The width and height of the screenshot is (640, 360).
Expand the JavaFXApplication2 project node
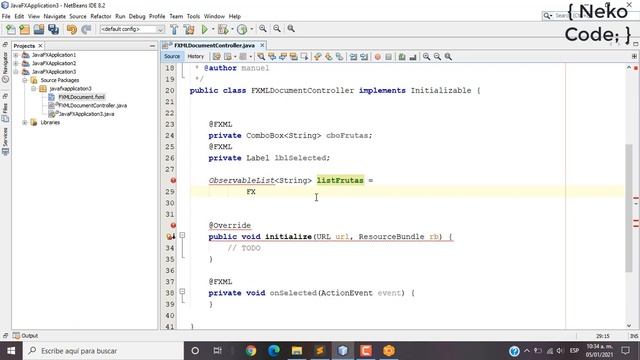[x=16, y=63]
